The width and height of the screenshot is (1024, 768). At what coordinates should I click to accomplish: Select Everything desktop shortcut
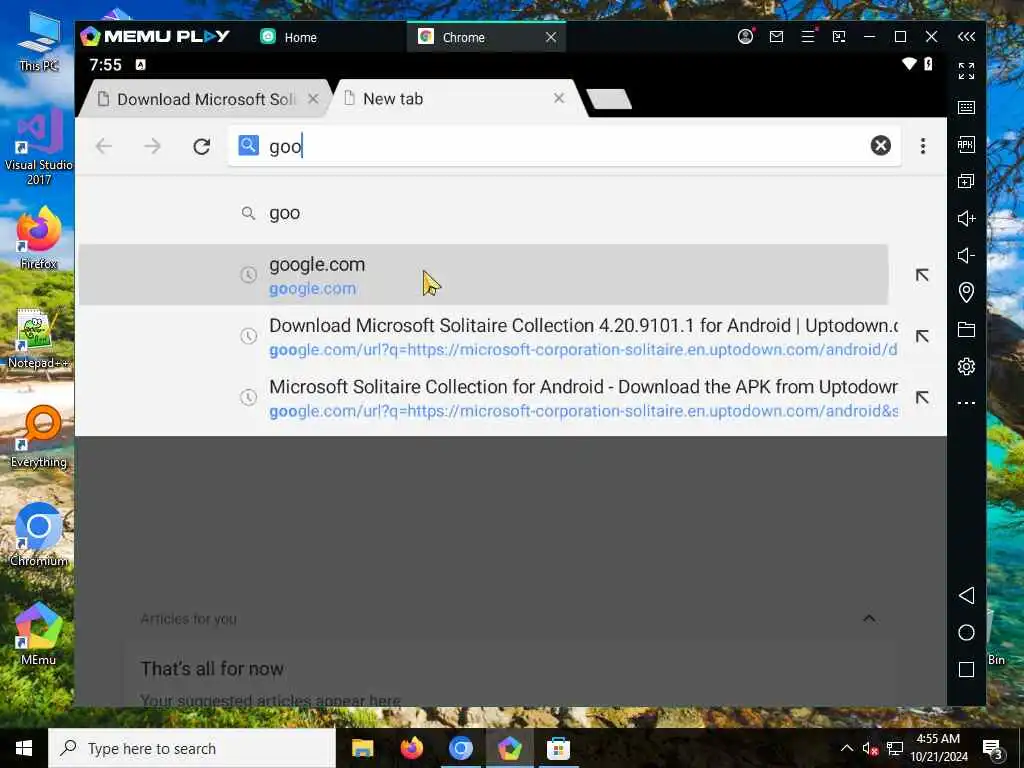coord(39,438)
